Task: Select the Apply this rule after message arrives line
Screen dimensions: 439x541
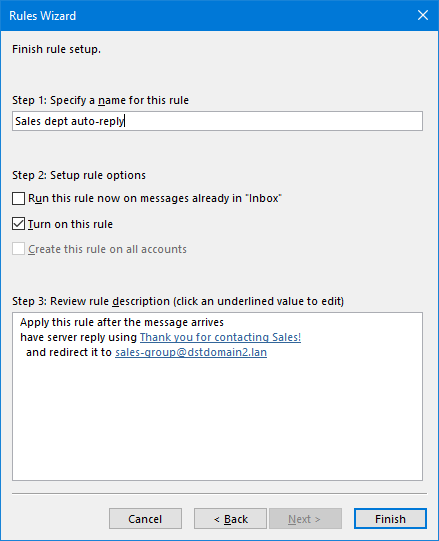Action: coord(122,322)
